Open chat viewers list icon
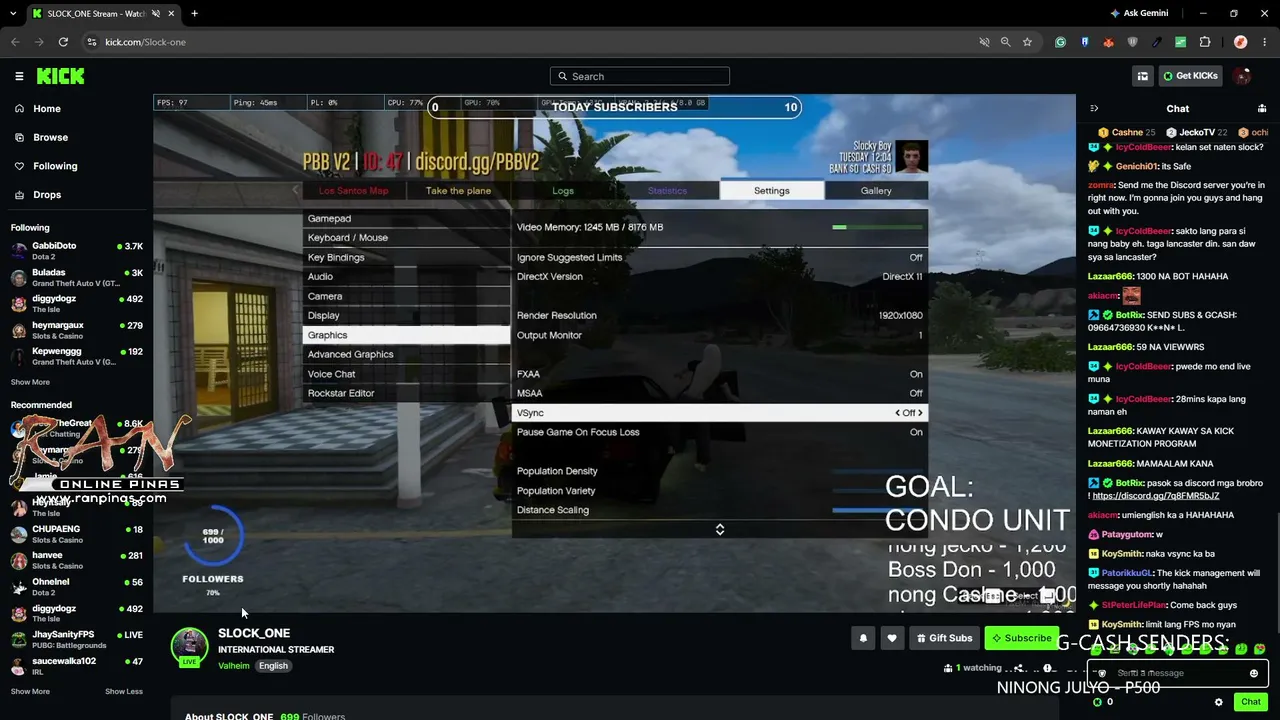1280x720 pixels. (1262, 108)
